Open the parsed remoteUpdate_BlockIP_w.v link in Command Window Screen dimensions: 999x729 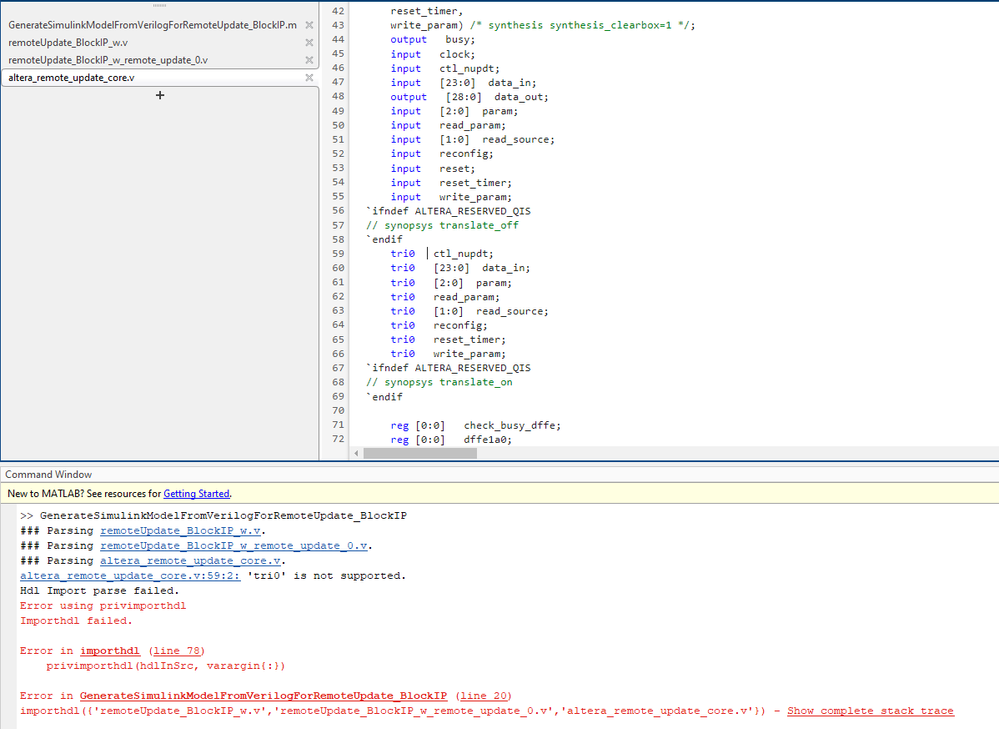tap(181, 531)
